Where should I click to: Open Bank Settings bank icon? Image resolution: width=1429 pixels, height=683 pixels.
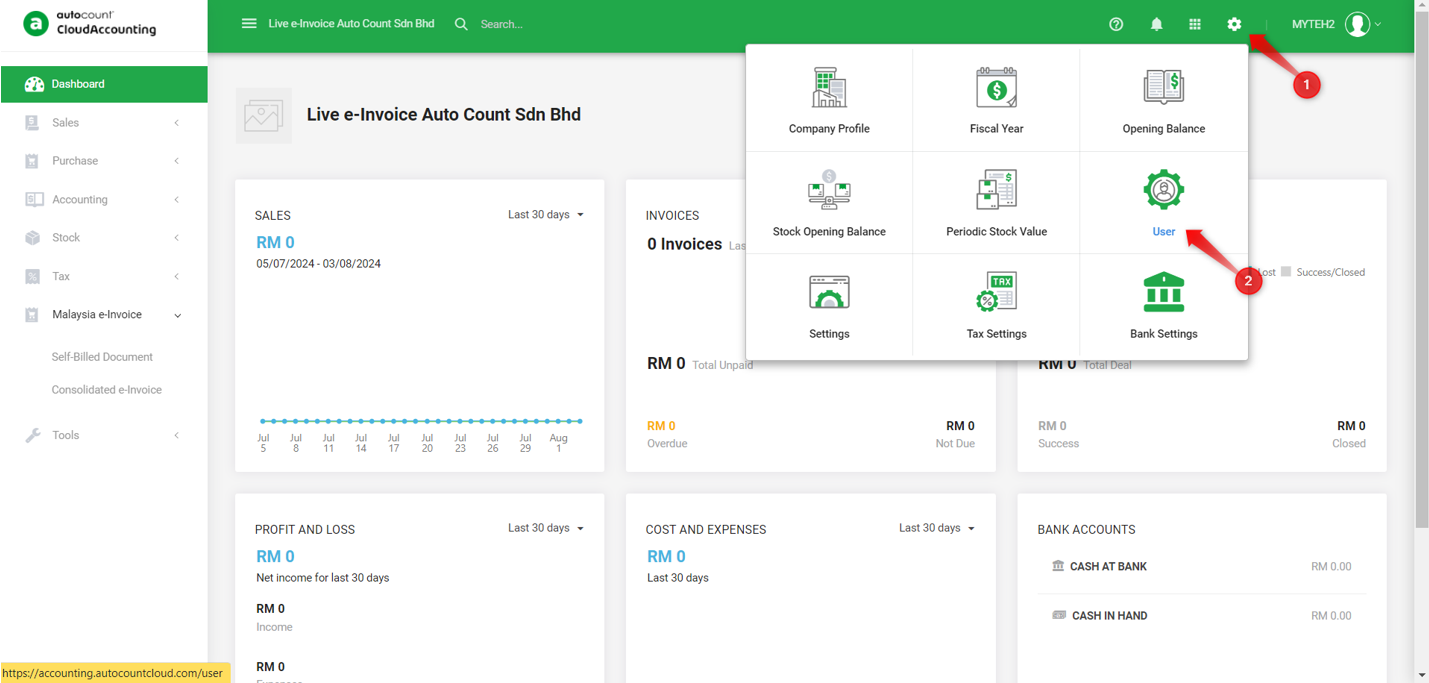[1164, 292]
